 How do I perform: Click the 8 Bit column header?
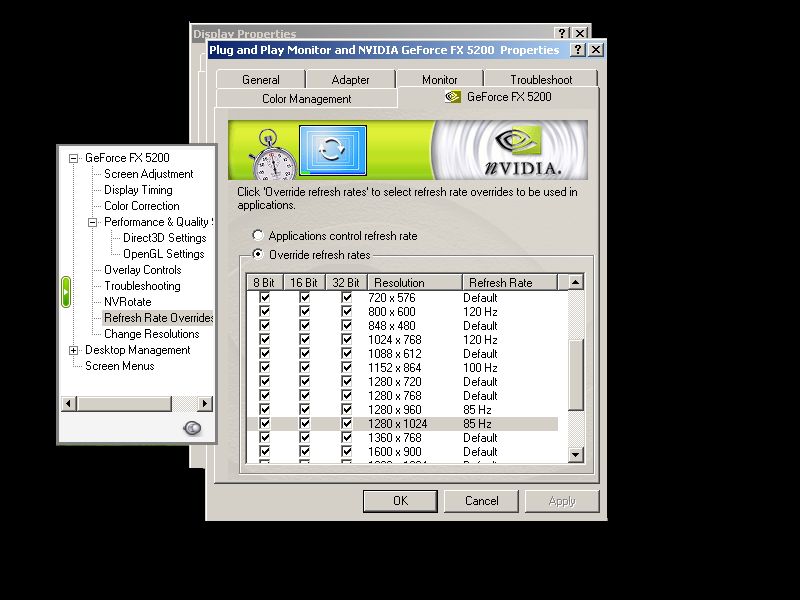tap(264, 283)
